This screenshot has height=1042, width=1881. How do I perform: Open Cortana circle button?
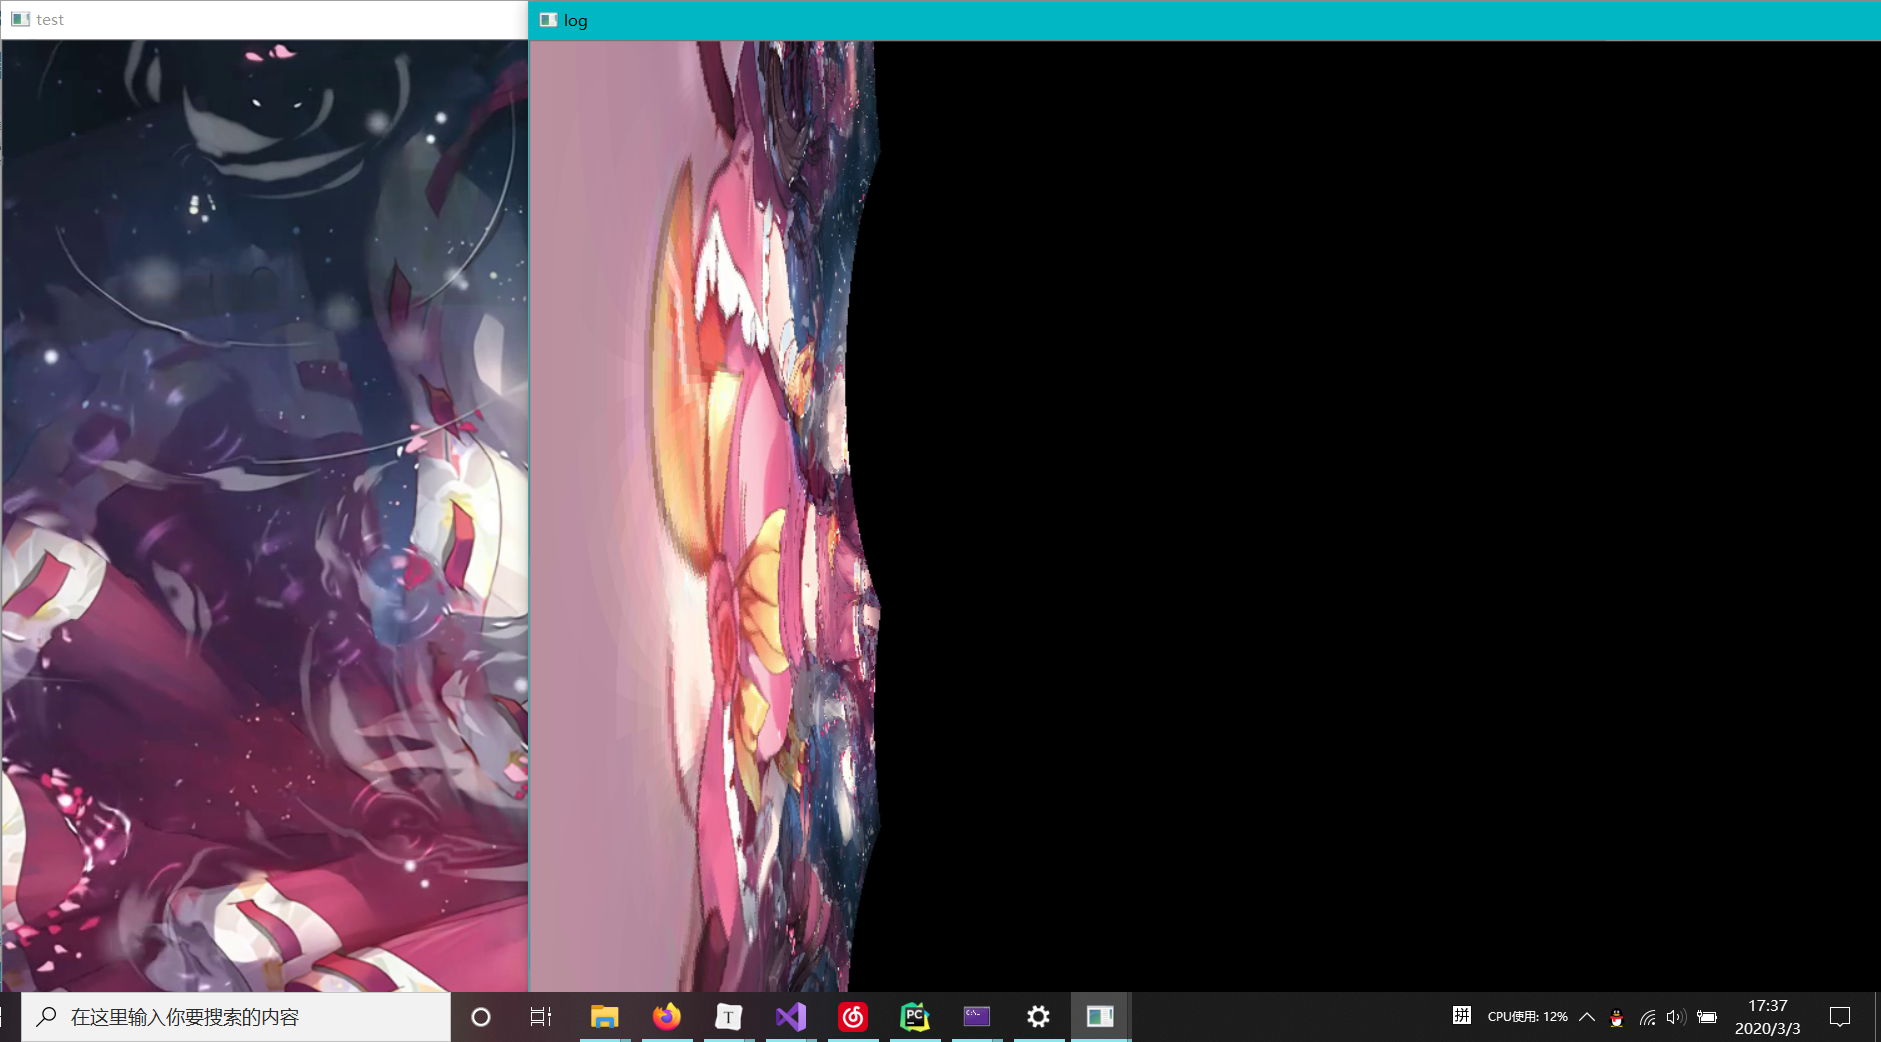(481, 1017)
